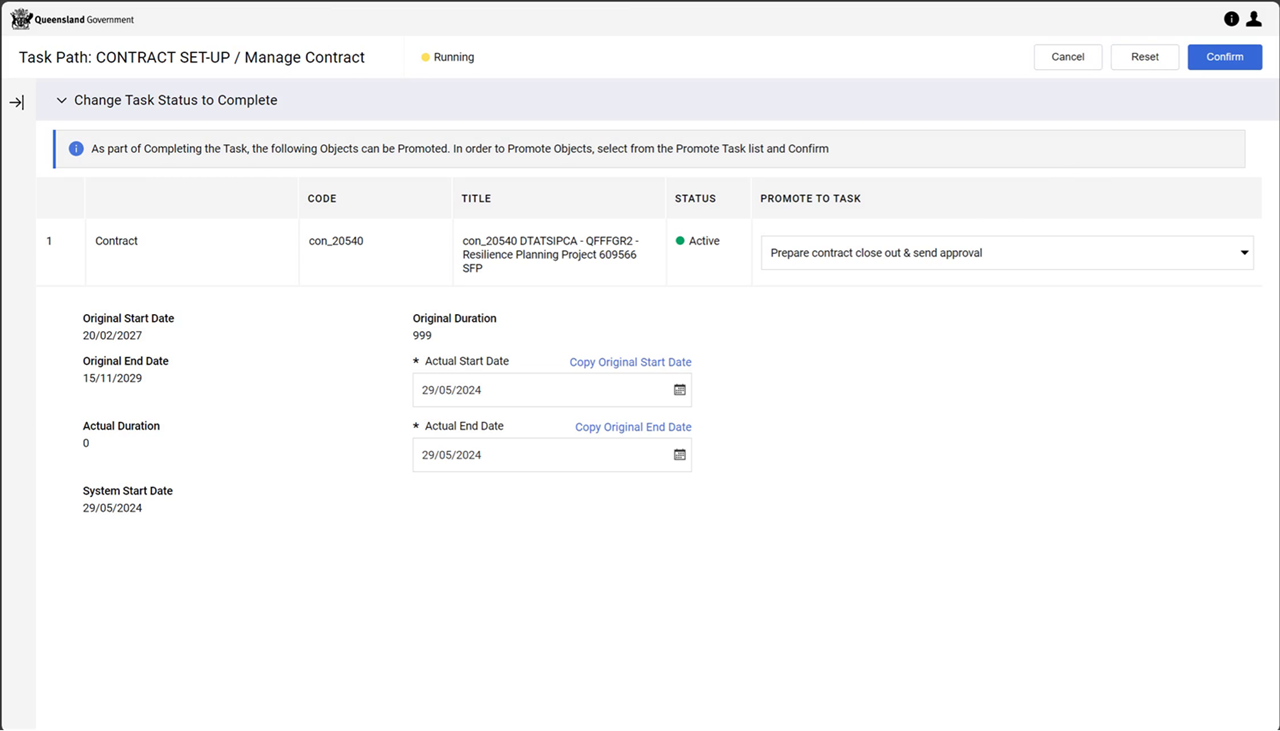
Task: Expand the side panel arrow icon
Action: (x=17, y=102)
